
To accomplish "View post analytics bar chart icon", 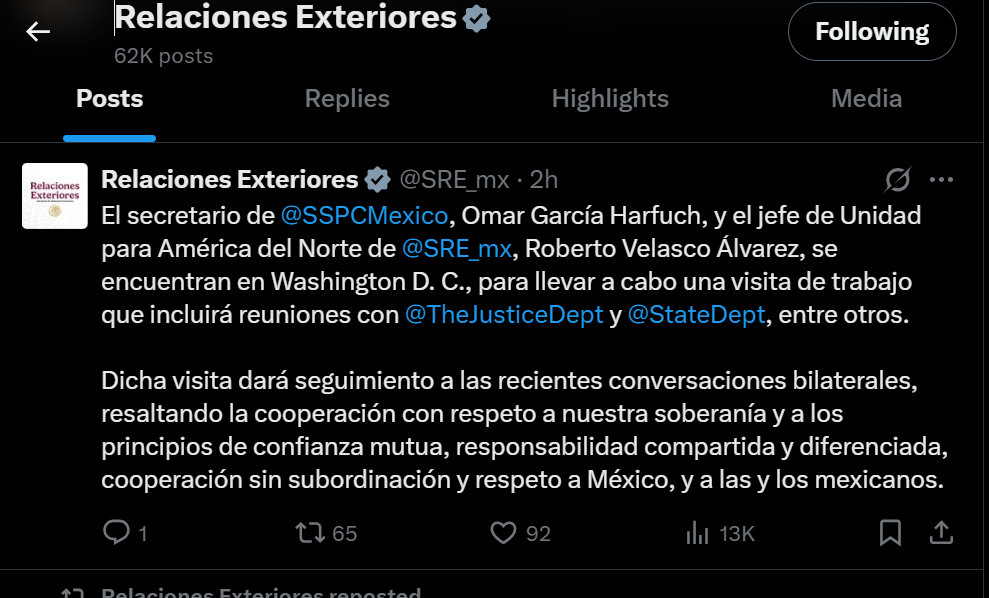I will [697, 533].
